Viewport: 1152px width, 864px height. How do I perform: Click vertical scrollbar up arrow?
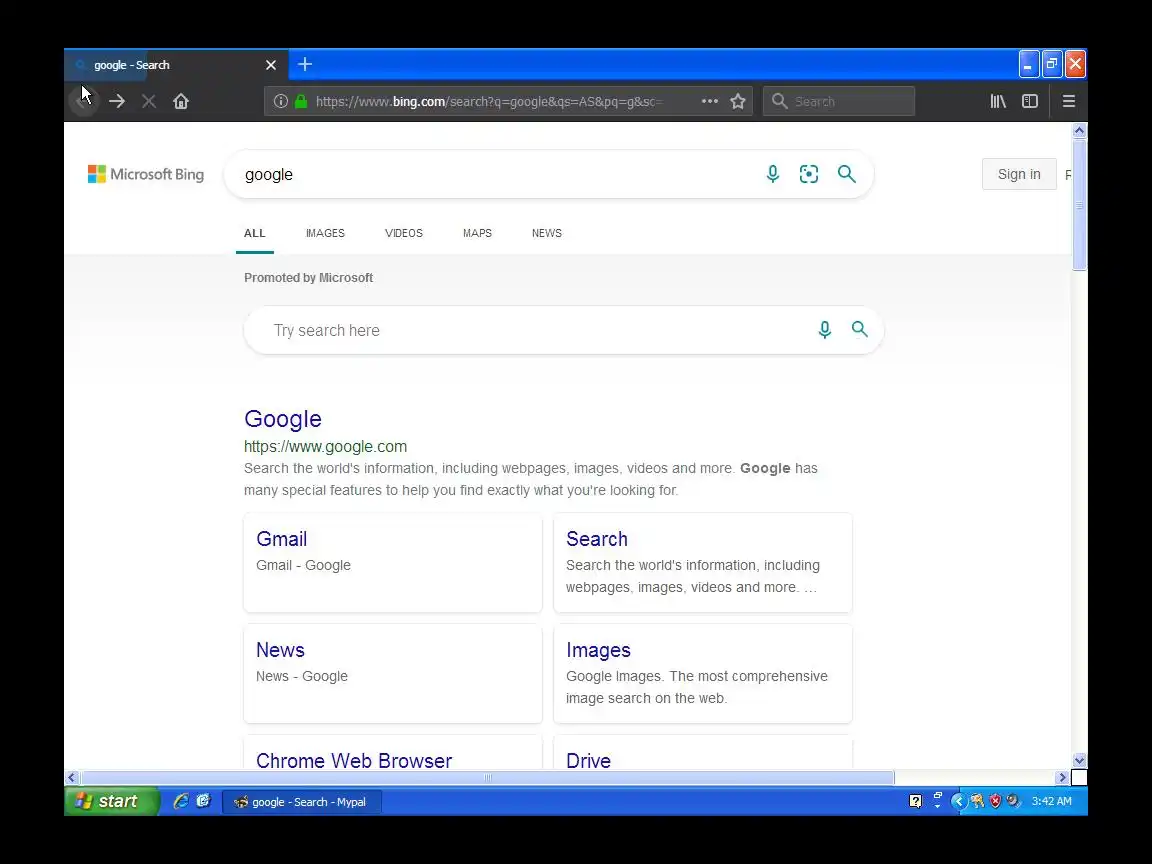point(1079,131)
